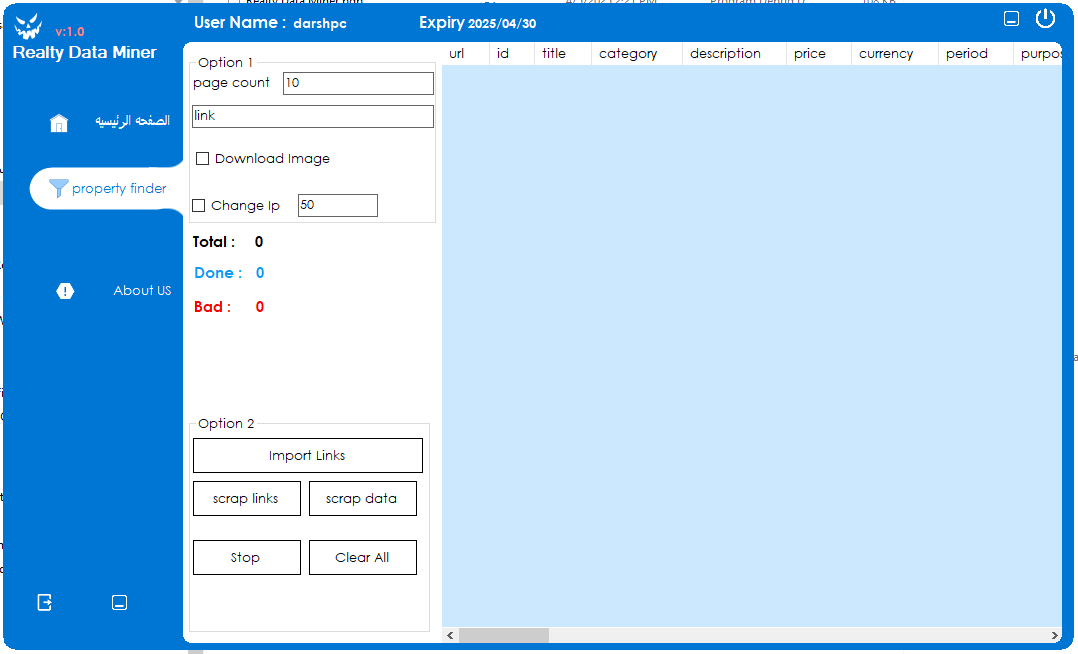Viewport: 1078px width, 654px height.
Task: Open the property finder tab
Action: (x=118, y=188)
